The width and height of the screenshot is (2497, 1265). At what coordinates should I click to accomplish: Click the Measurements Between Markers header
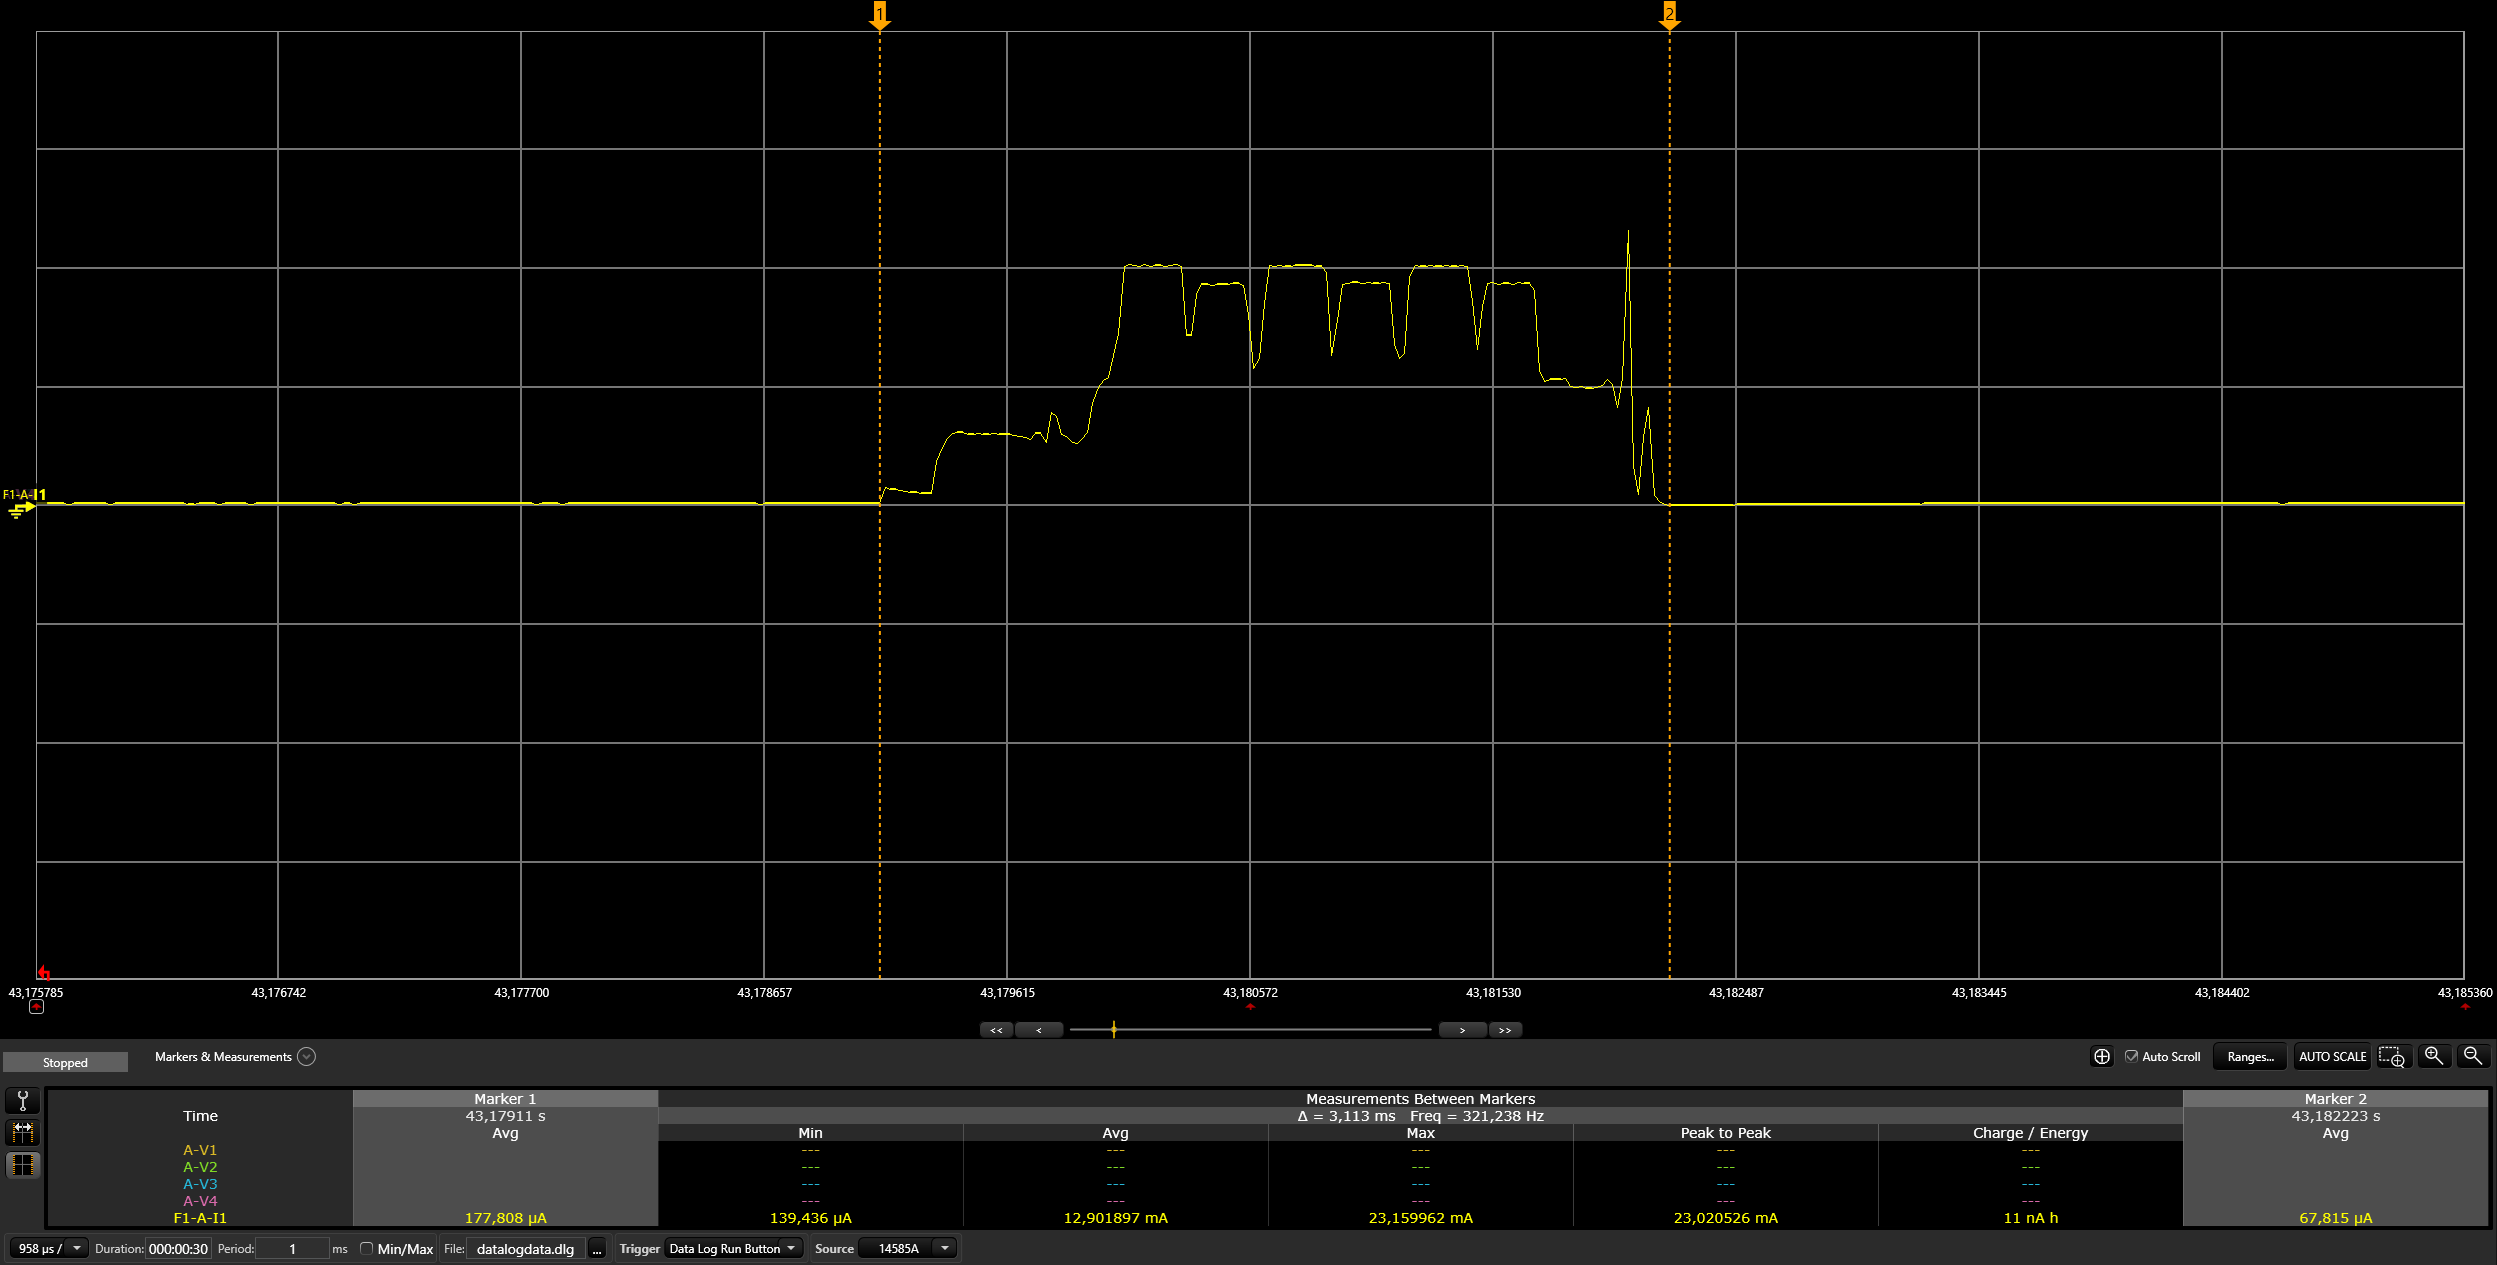1420,1098
